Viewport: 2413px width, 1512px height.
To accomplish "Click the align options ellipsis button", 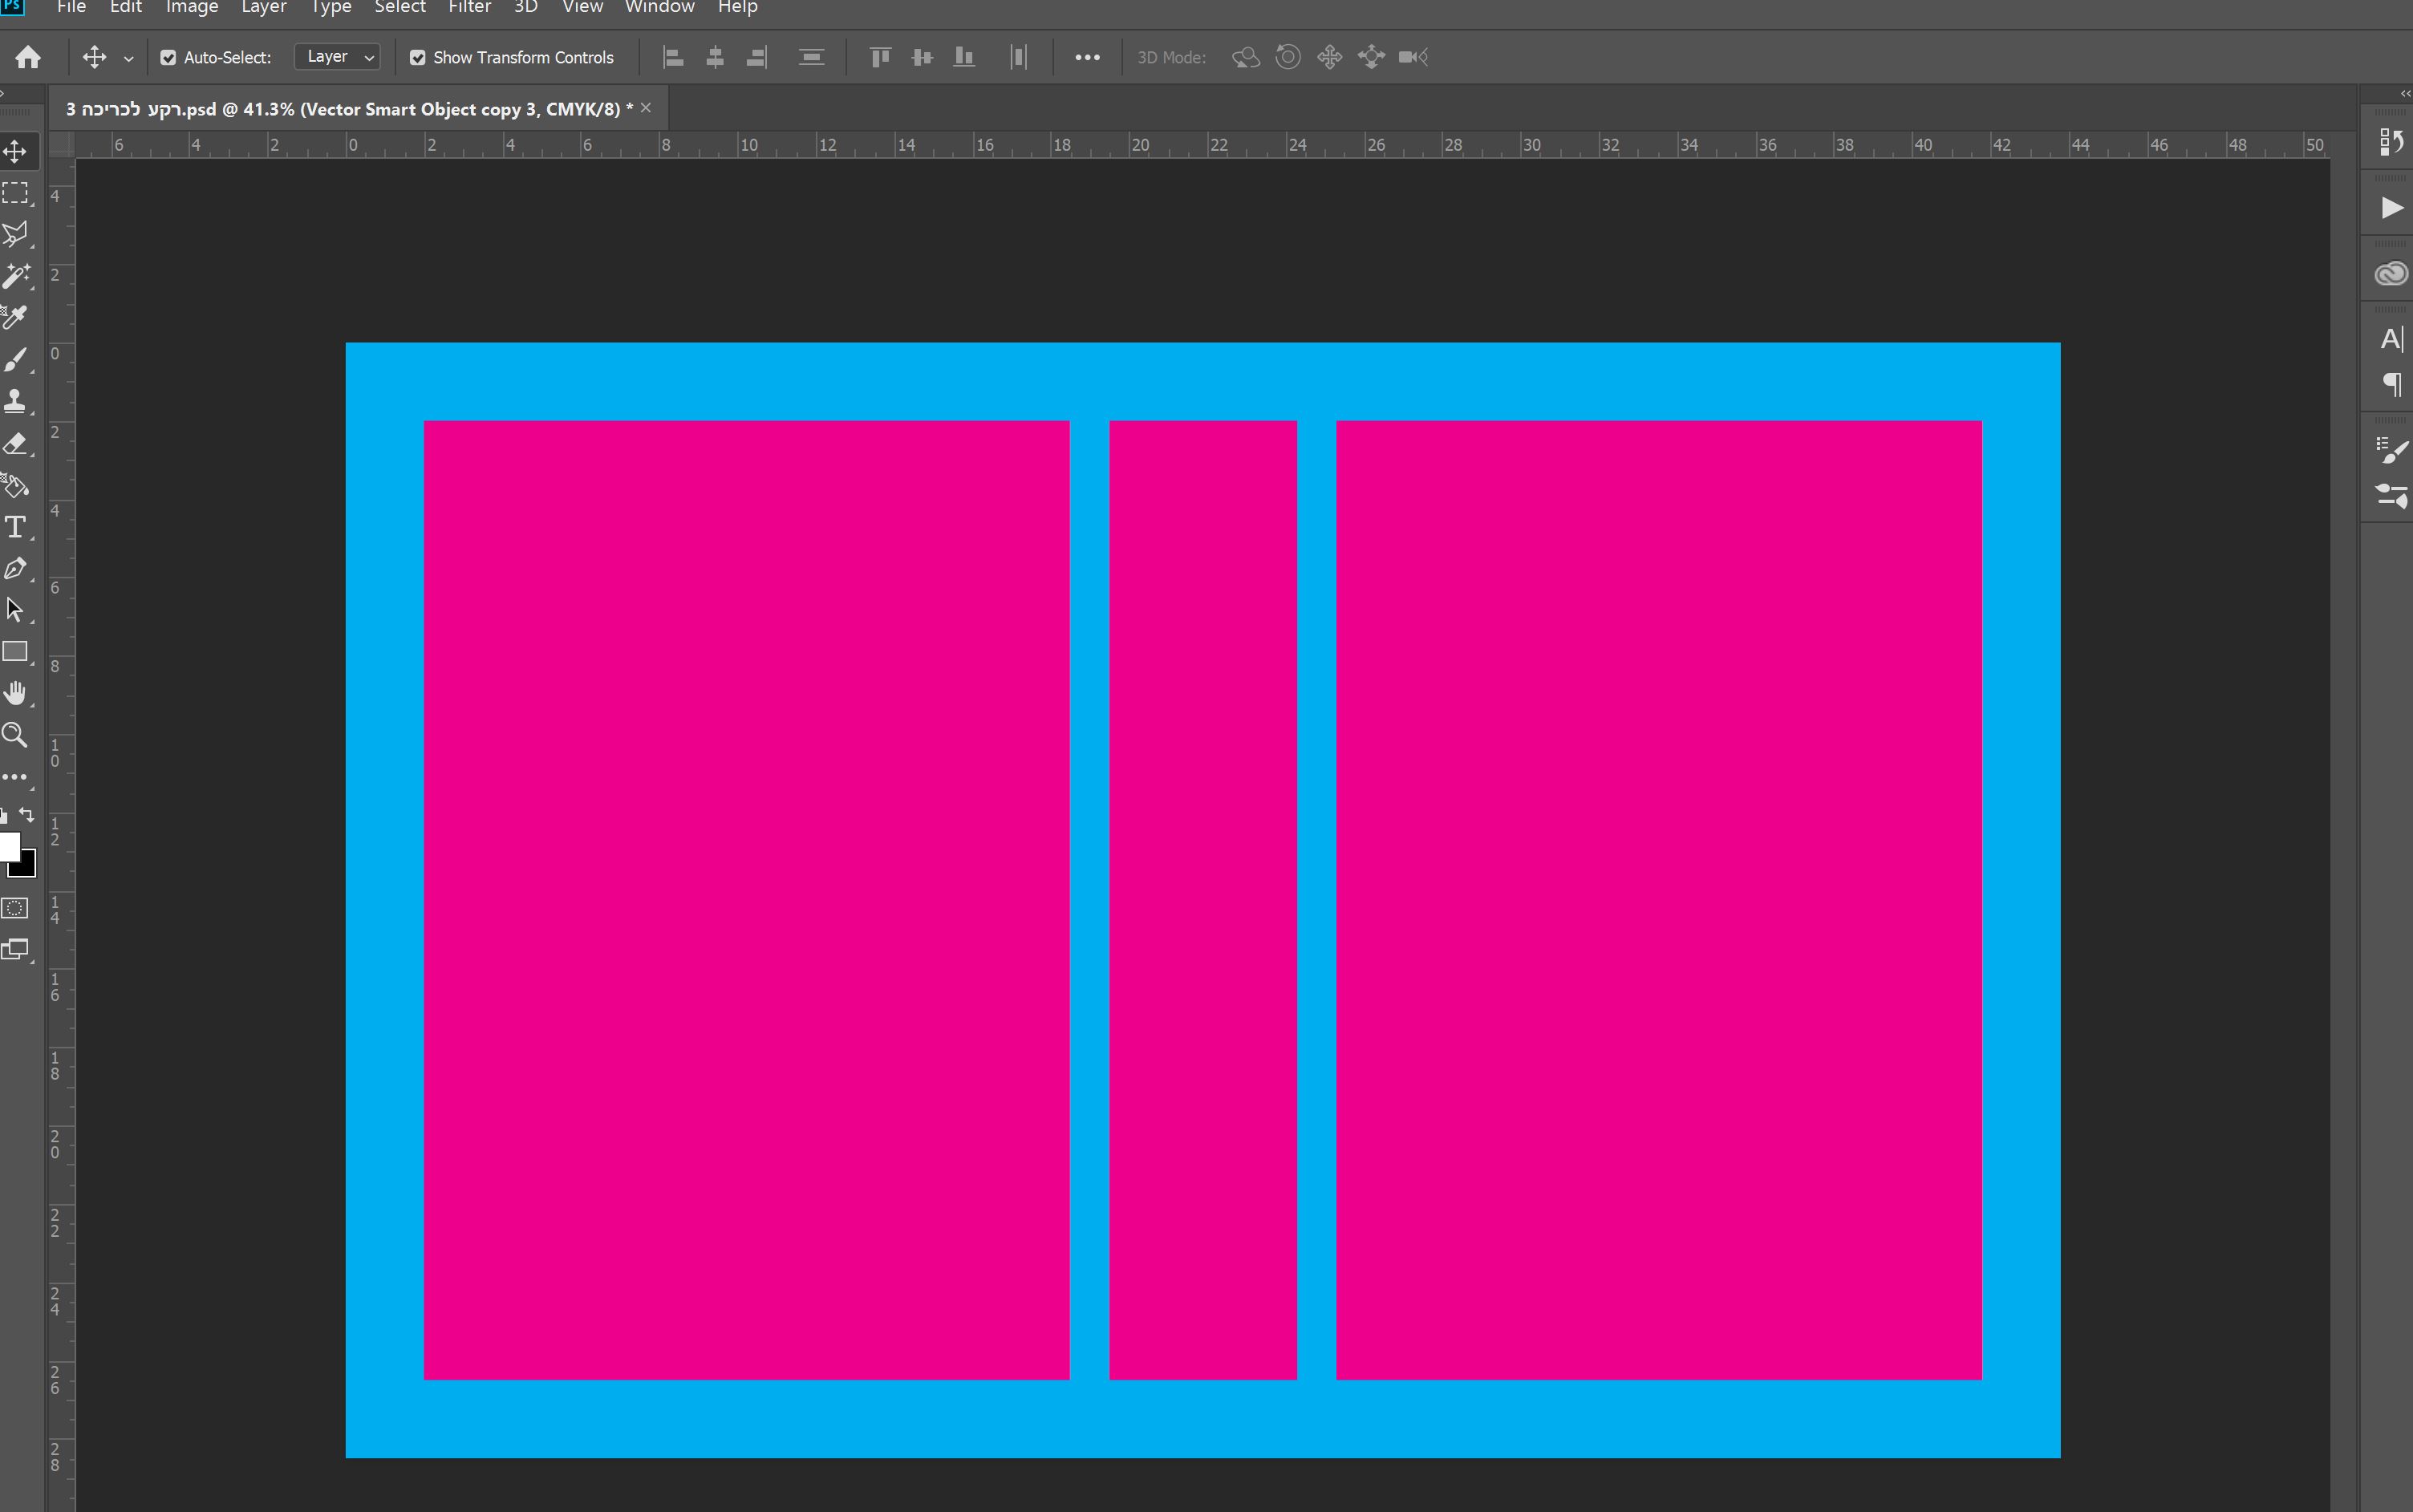I will pyautogui.click(x=1087, y=58).
